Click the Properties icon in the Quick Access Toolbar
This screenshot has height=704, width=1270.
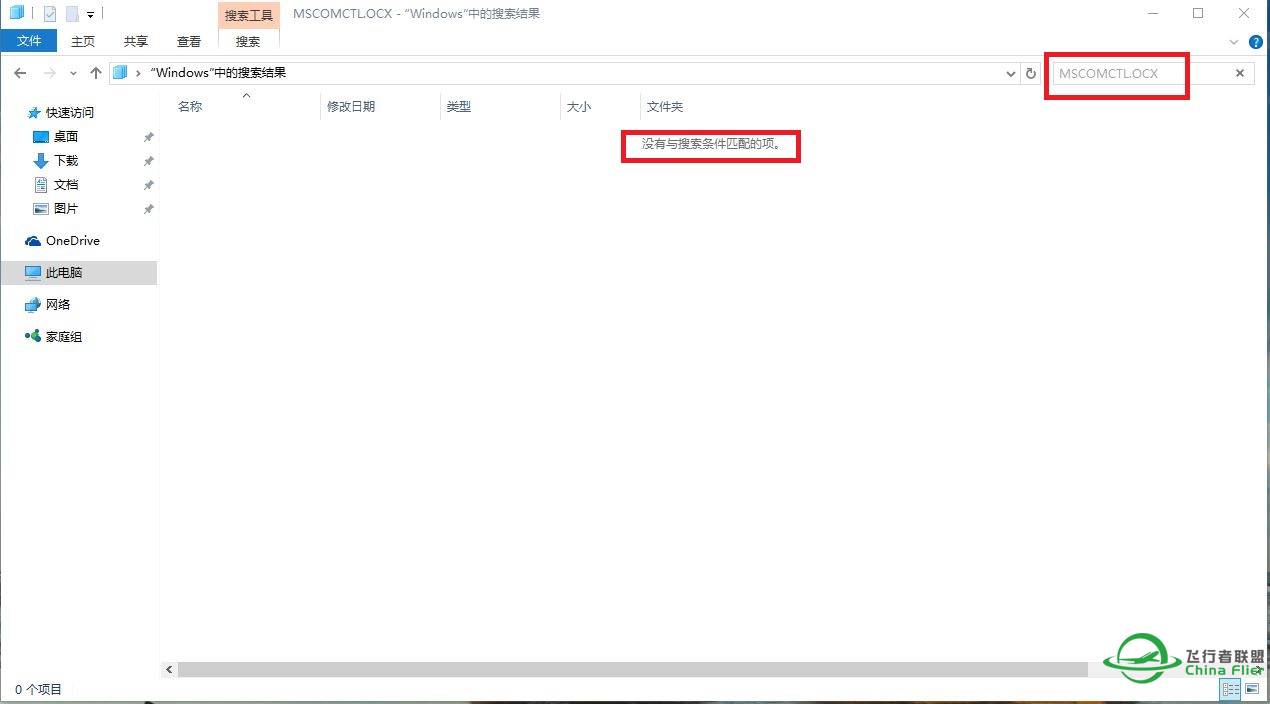click(48, 13)
